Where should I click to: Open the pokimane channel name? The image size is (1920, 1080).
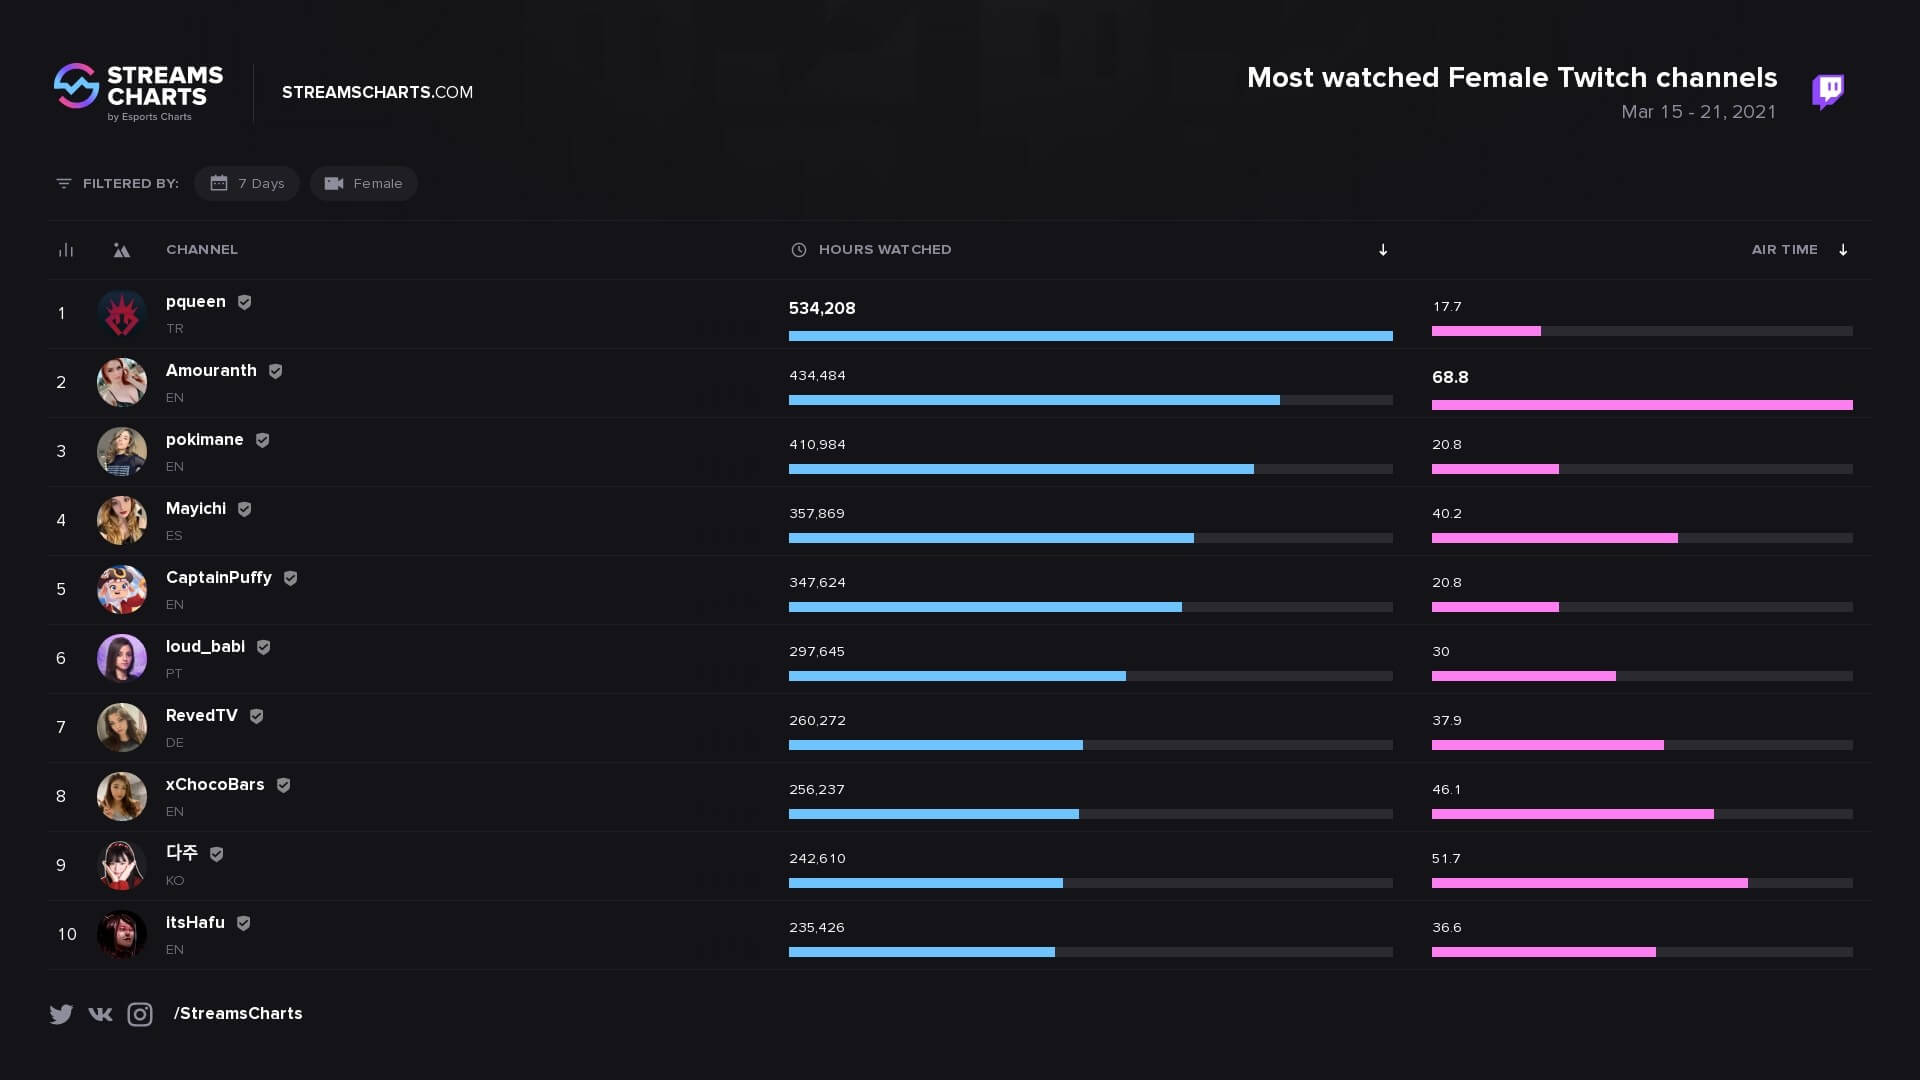point(205,440)
